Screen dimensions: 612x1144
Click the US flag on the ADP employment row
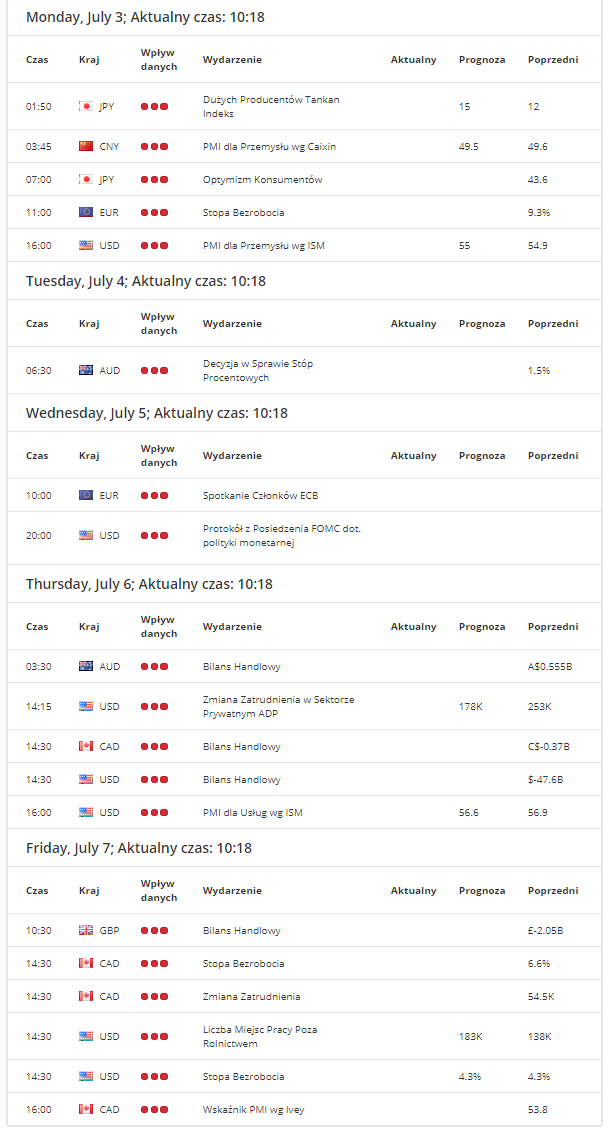(86, 707)
